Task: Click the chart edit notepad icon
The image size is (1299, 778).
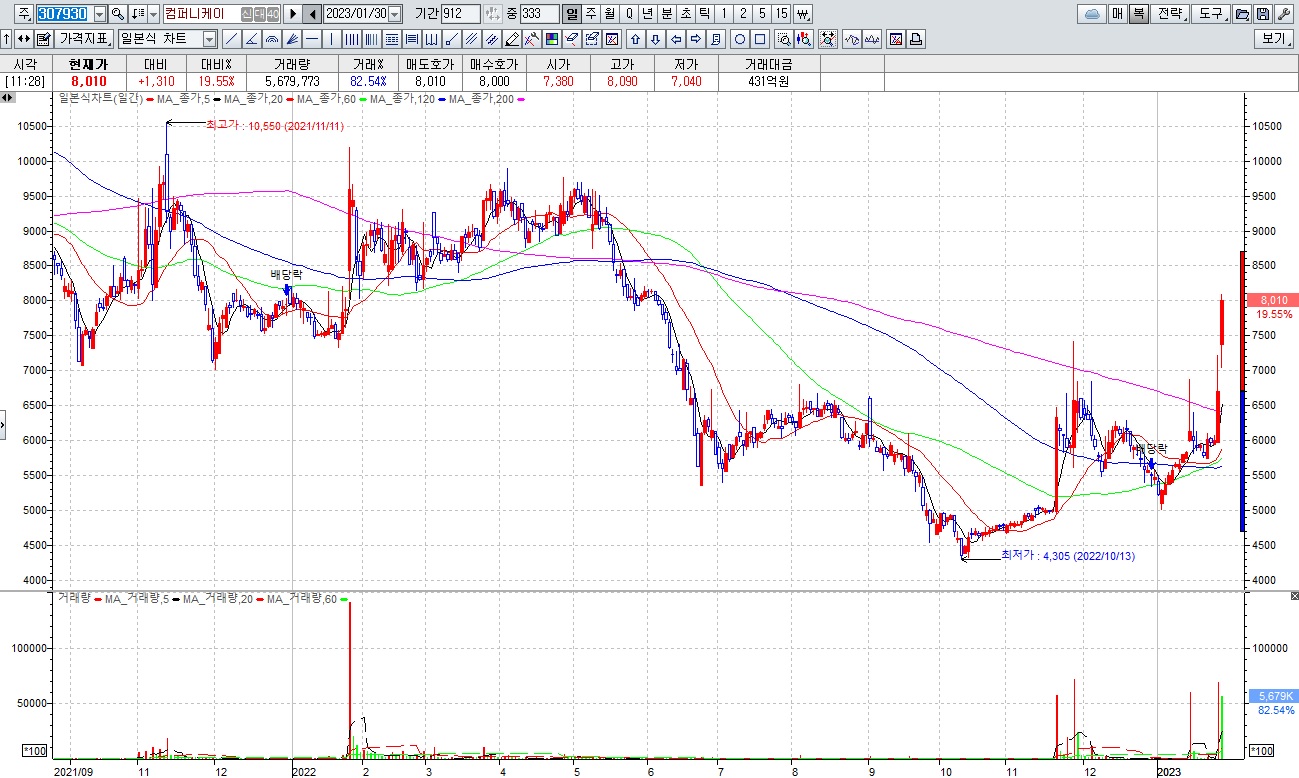Action: 43,39
